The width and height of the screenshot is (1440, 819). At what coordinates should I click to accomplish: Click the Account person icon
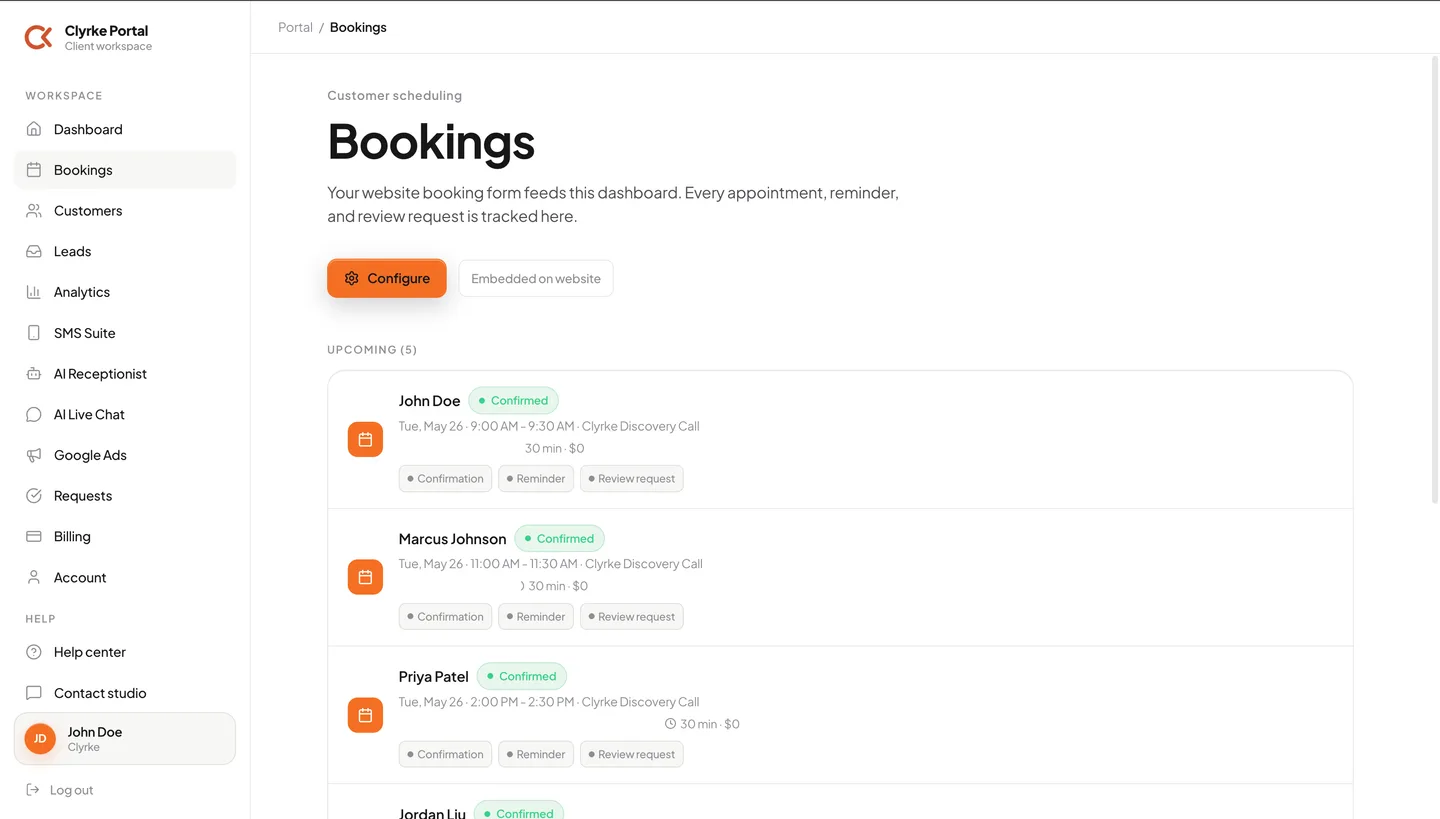tap(34, 577)
